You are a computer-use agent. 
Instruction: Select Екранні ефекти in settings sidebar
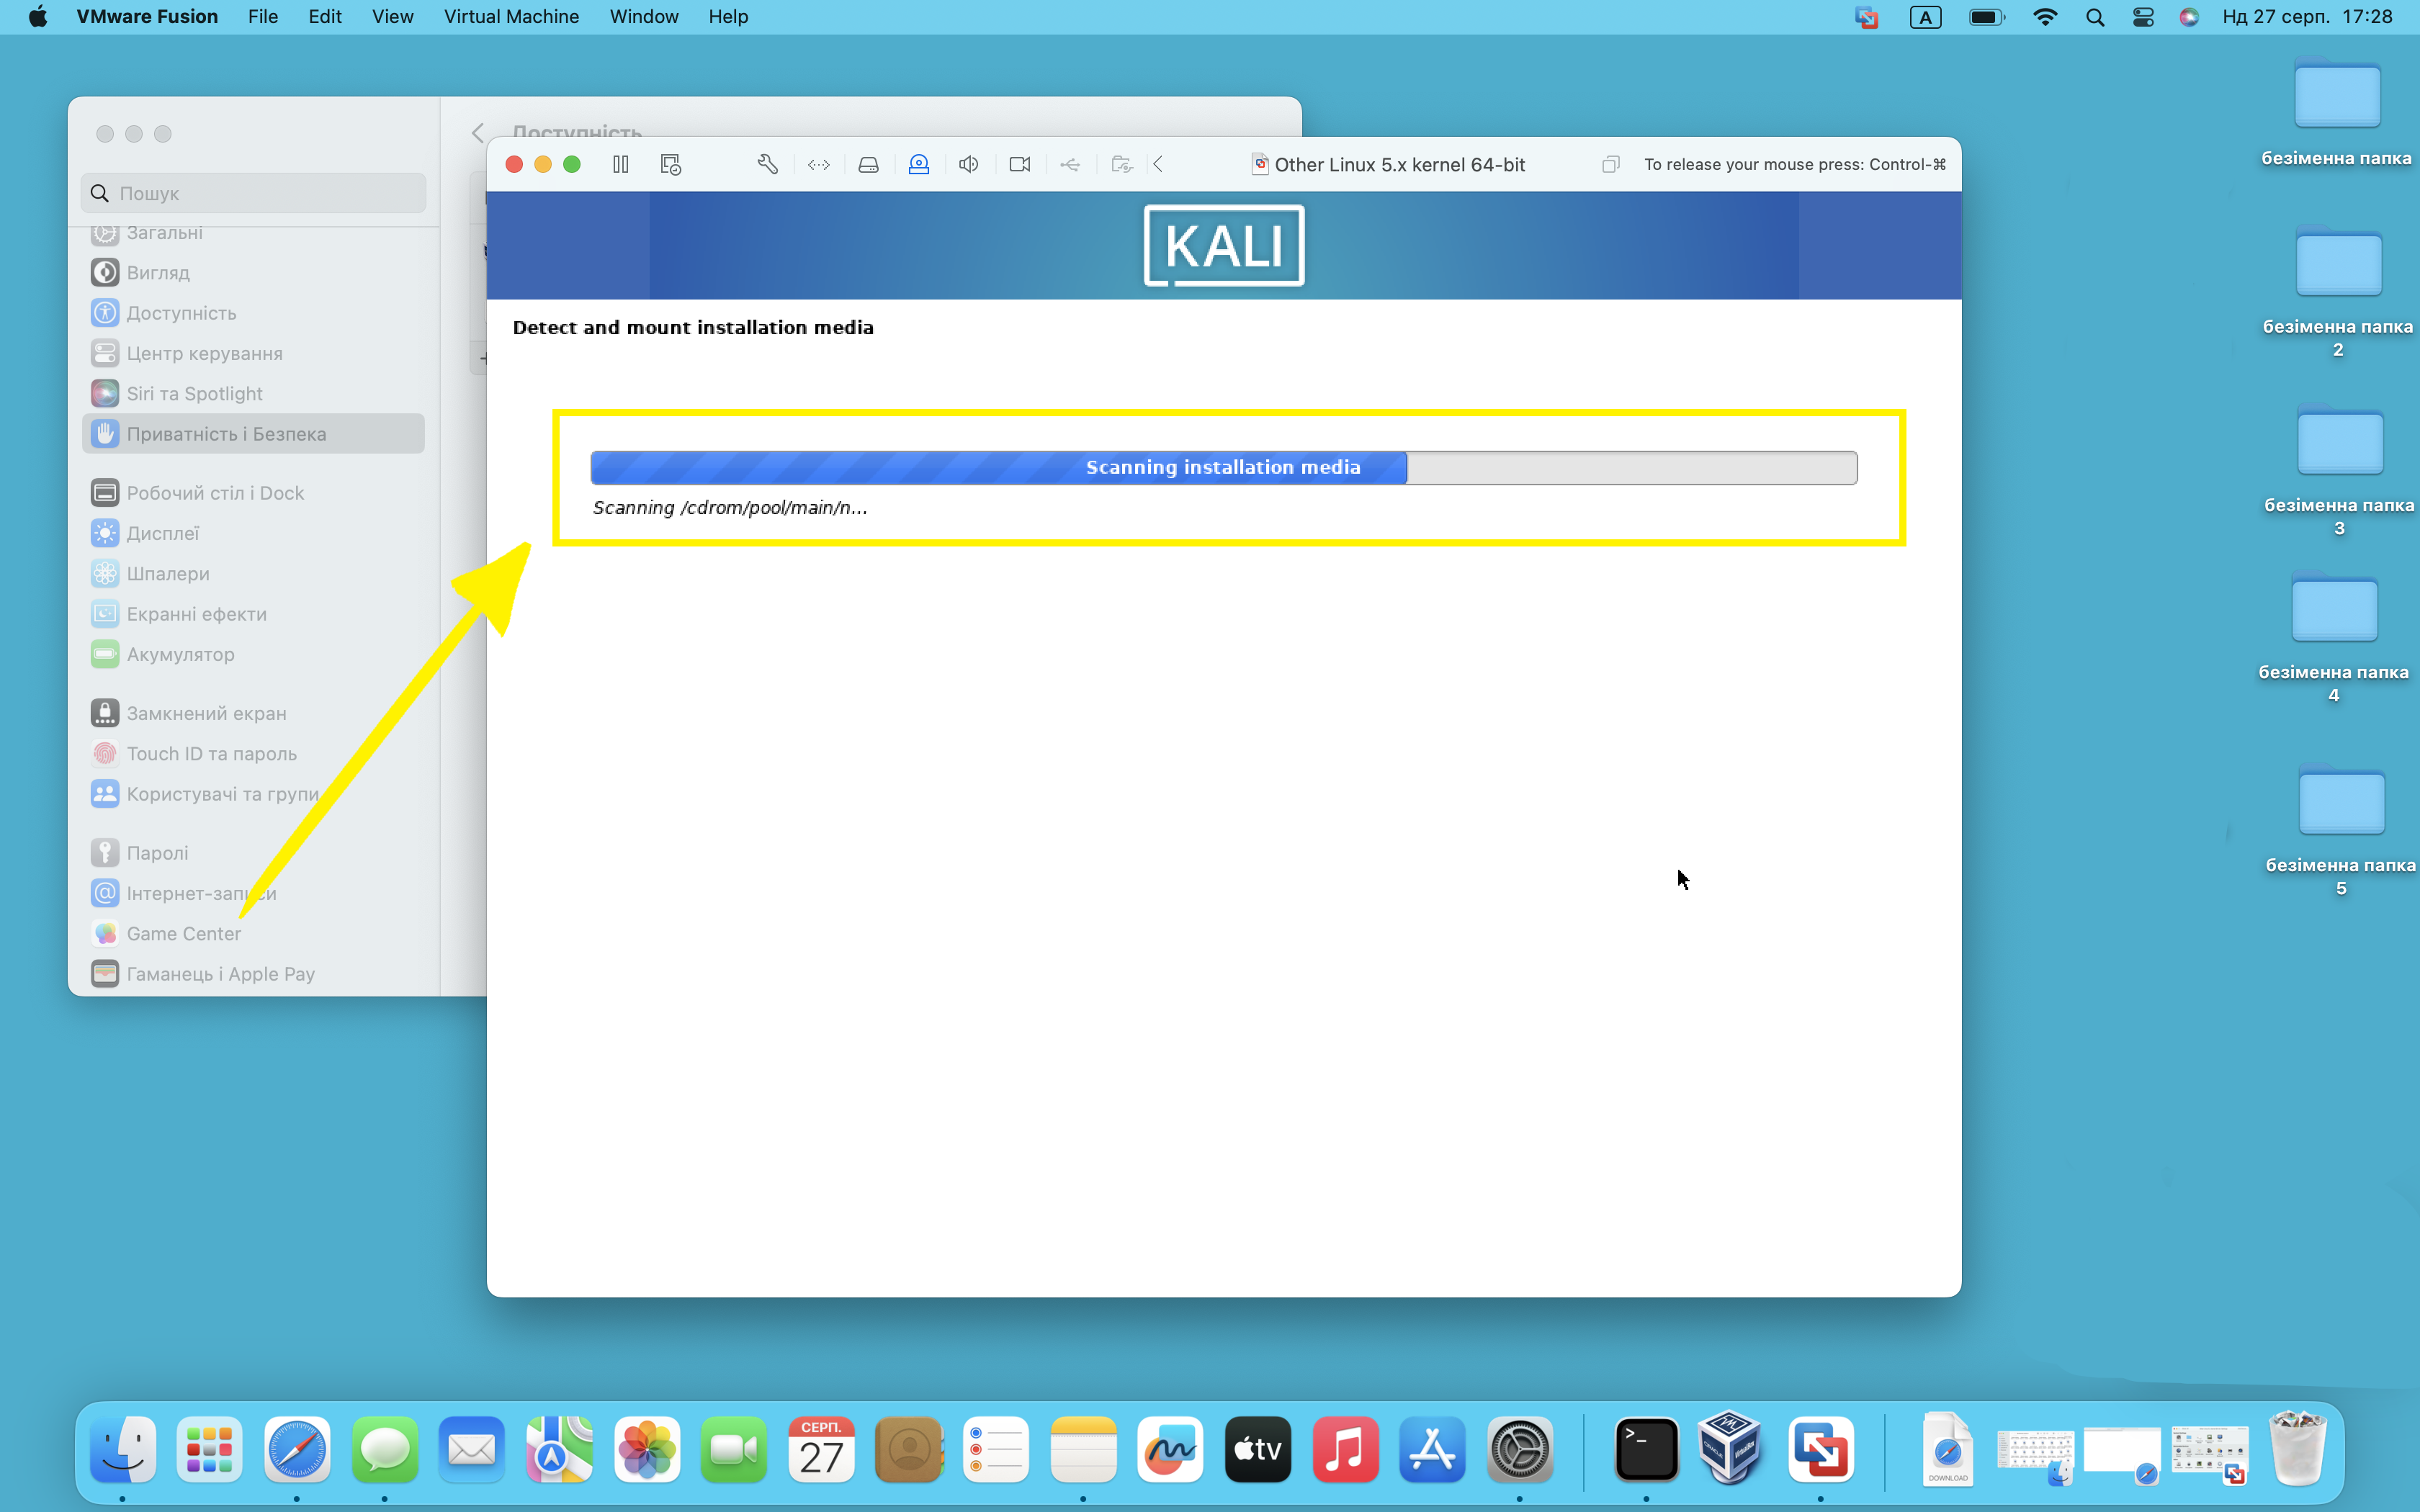point(253,614)
